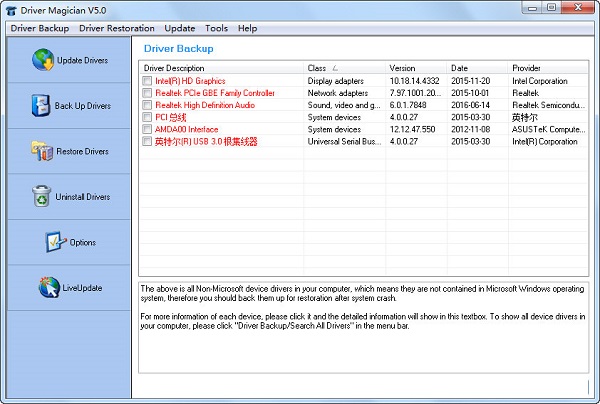The image size is (600, 404).
Task: Open the Driver Backup menu
Action: tap(39, 28)
